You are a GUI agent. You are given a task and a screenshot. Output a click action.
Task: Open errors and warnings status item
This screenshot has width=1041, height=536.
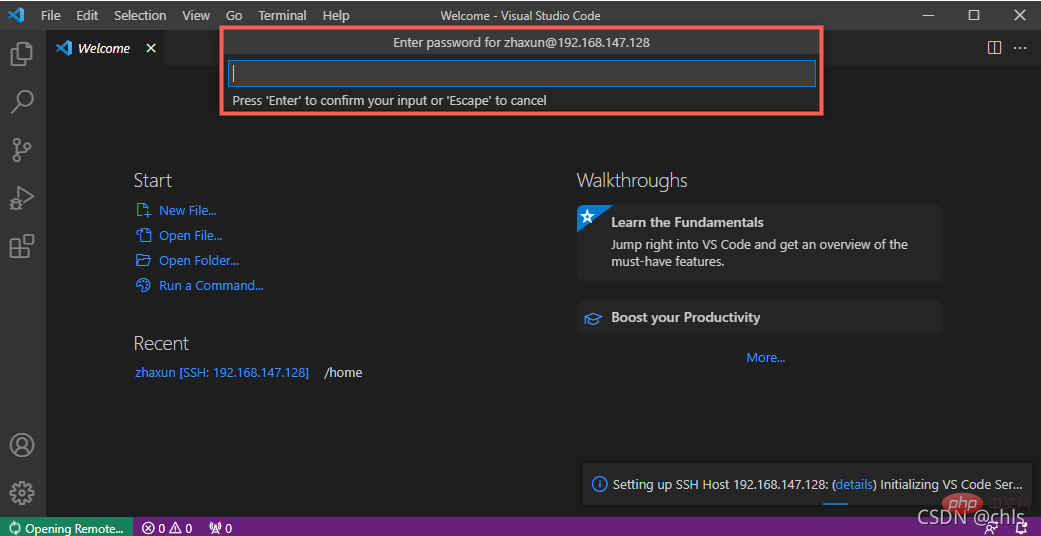point(166,528)
